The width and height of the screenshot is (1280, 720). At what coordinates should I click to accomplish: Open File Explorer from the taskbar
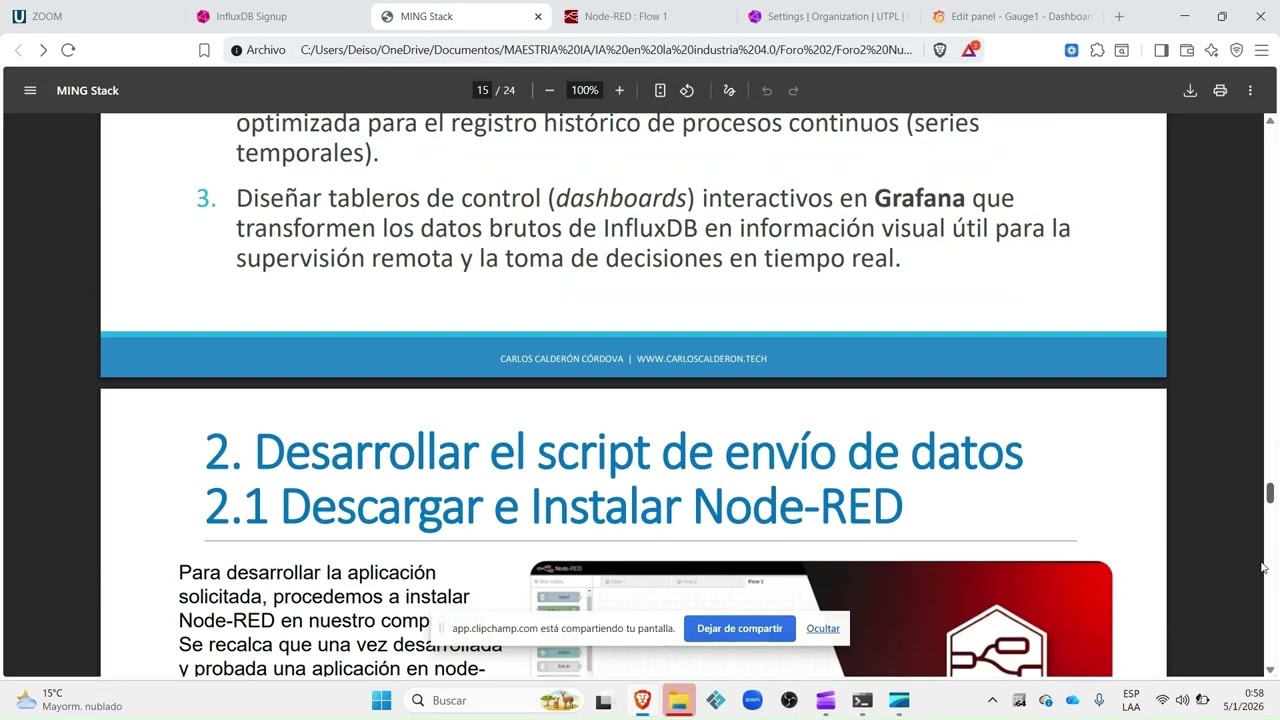click(x=679, y=700)
